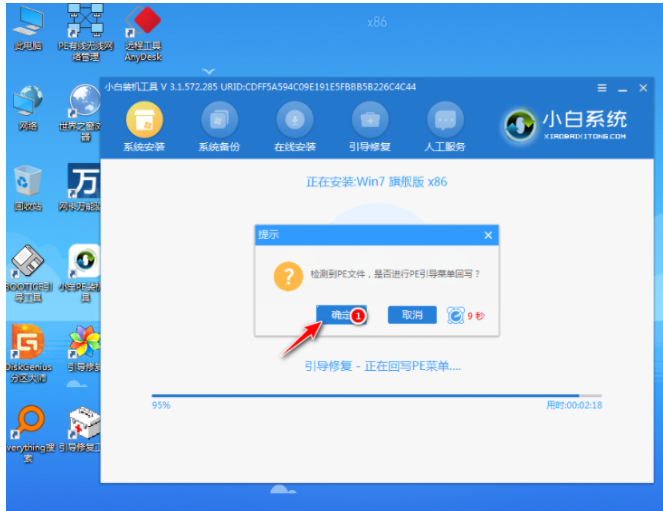Open the hamburger menu in title bar

tap(602, 88)
